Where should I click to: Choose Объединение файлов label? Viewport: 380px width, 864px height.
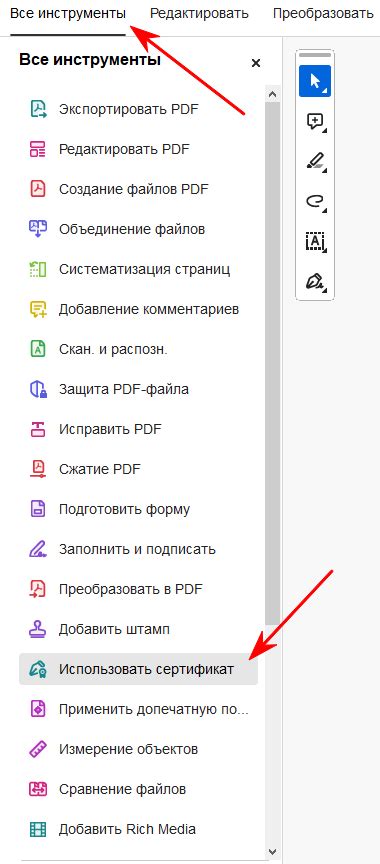click(x=132, y=229)
